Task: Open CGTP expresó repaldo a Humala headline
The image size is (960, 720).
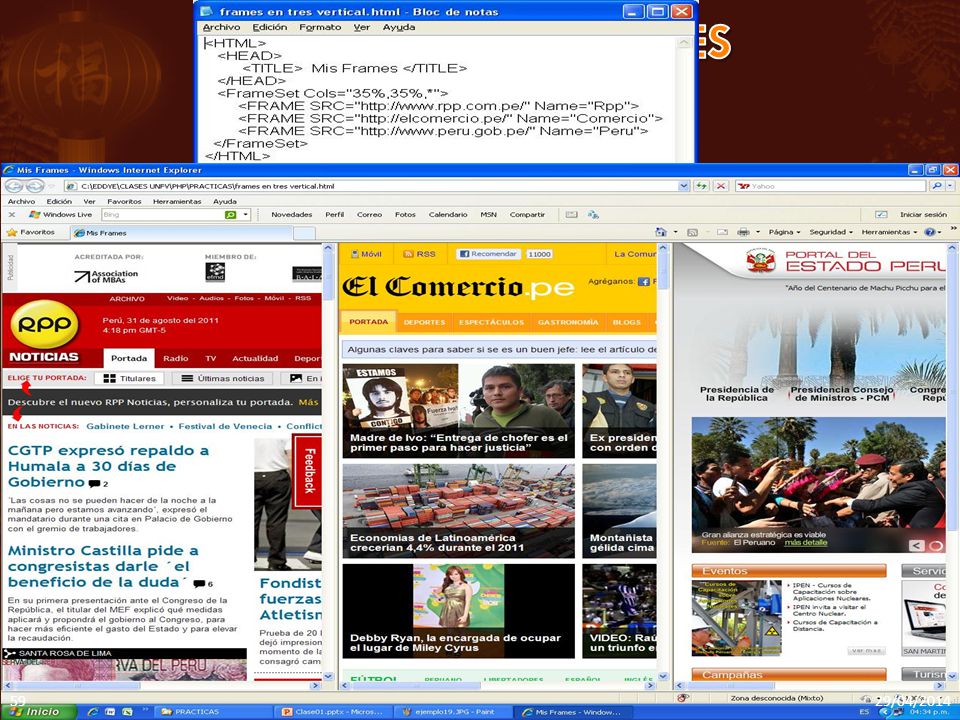Action: 108,466
